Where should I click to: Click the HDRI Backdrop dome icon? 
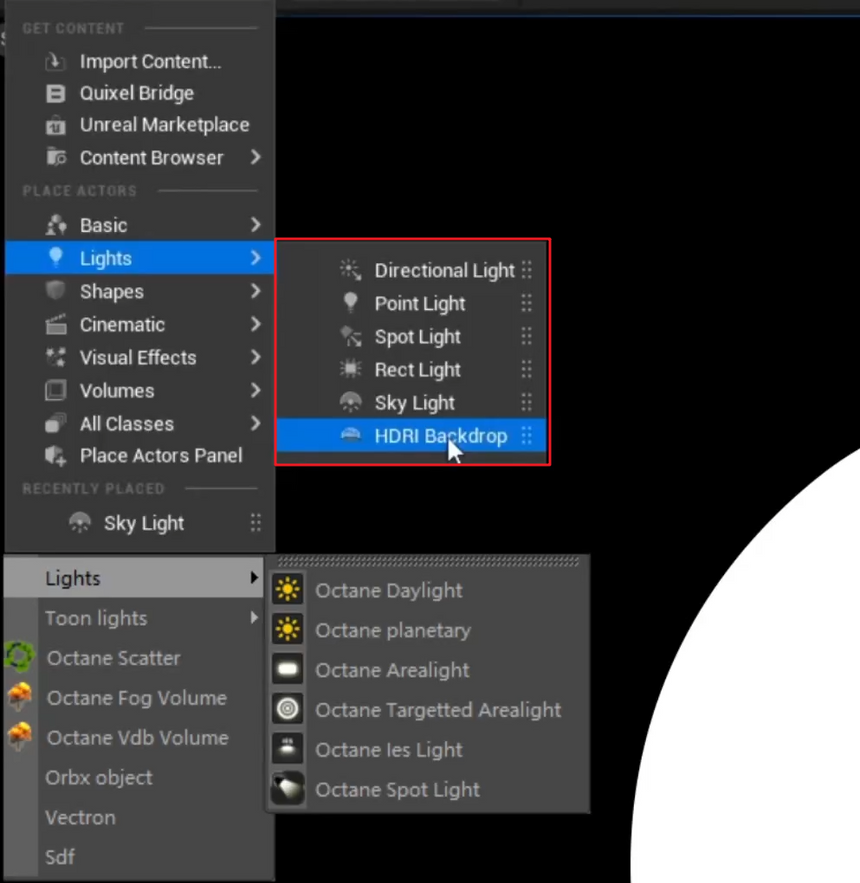coord(350,435)
